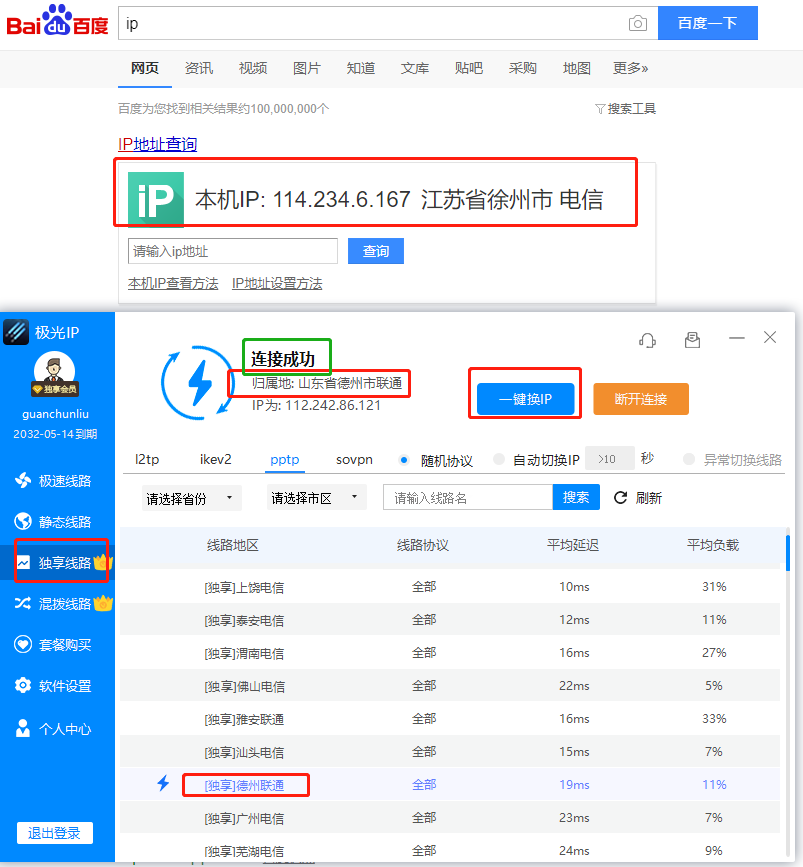Open 本机IP查看方法 link
The width and height of the screenshot is (803, 867).
(173, 283)
